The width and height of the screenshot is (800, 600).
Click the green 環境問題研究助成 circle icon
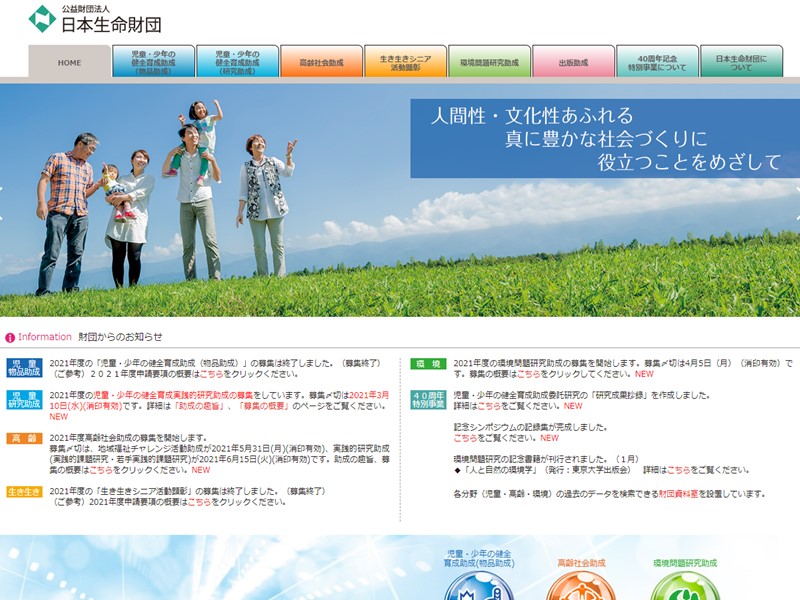[685, 586]
